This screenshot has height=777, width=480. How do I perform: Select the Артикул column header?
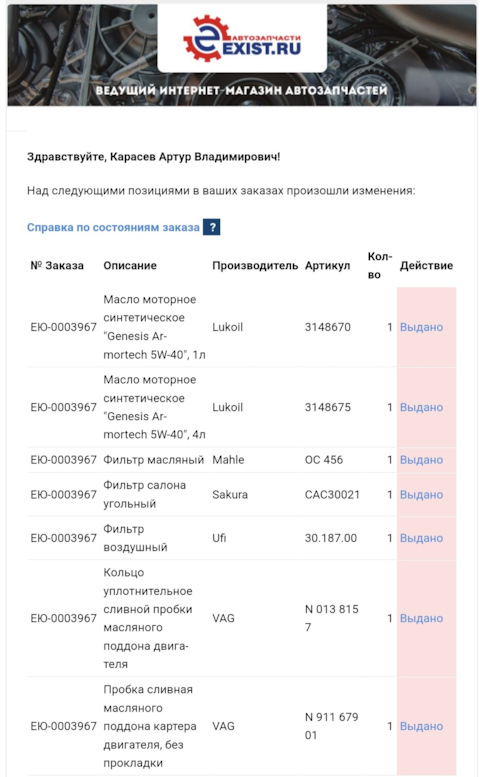coord(327,266)
